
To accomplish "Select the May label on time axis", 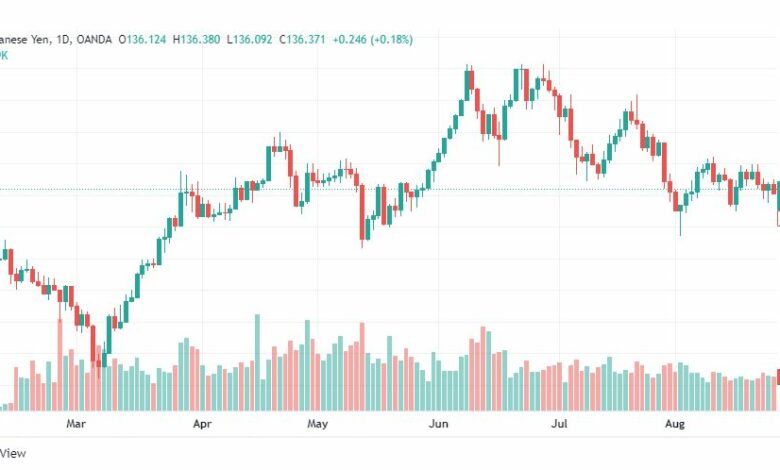I will 317,424.
